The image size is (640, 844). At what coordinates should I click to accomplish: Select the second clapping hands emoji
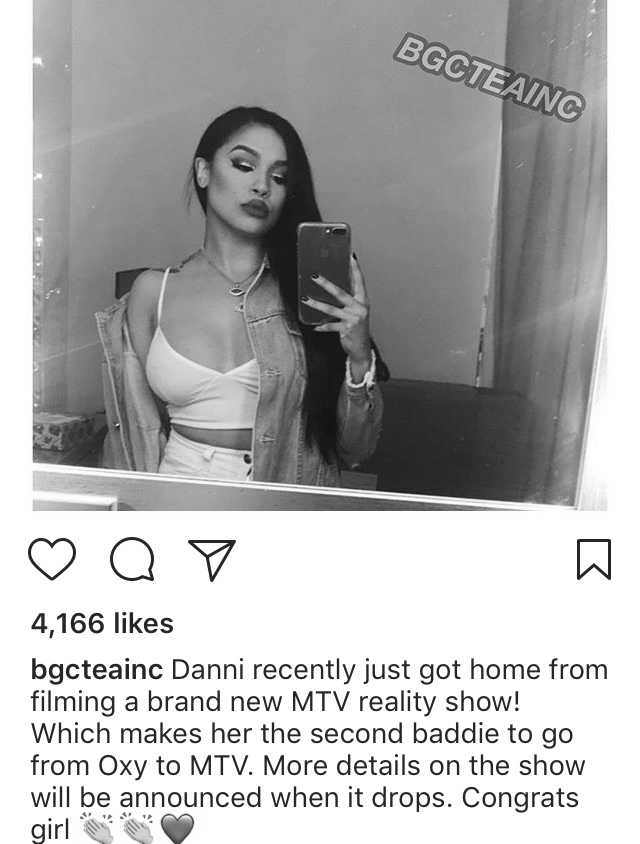click(x=137, y=829)
